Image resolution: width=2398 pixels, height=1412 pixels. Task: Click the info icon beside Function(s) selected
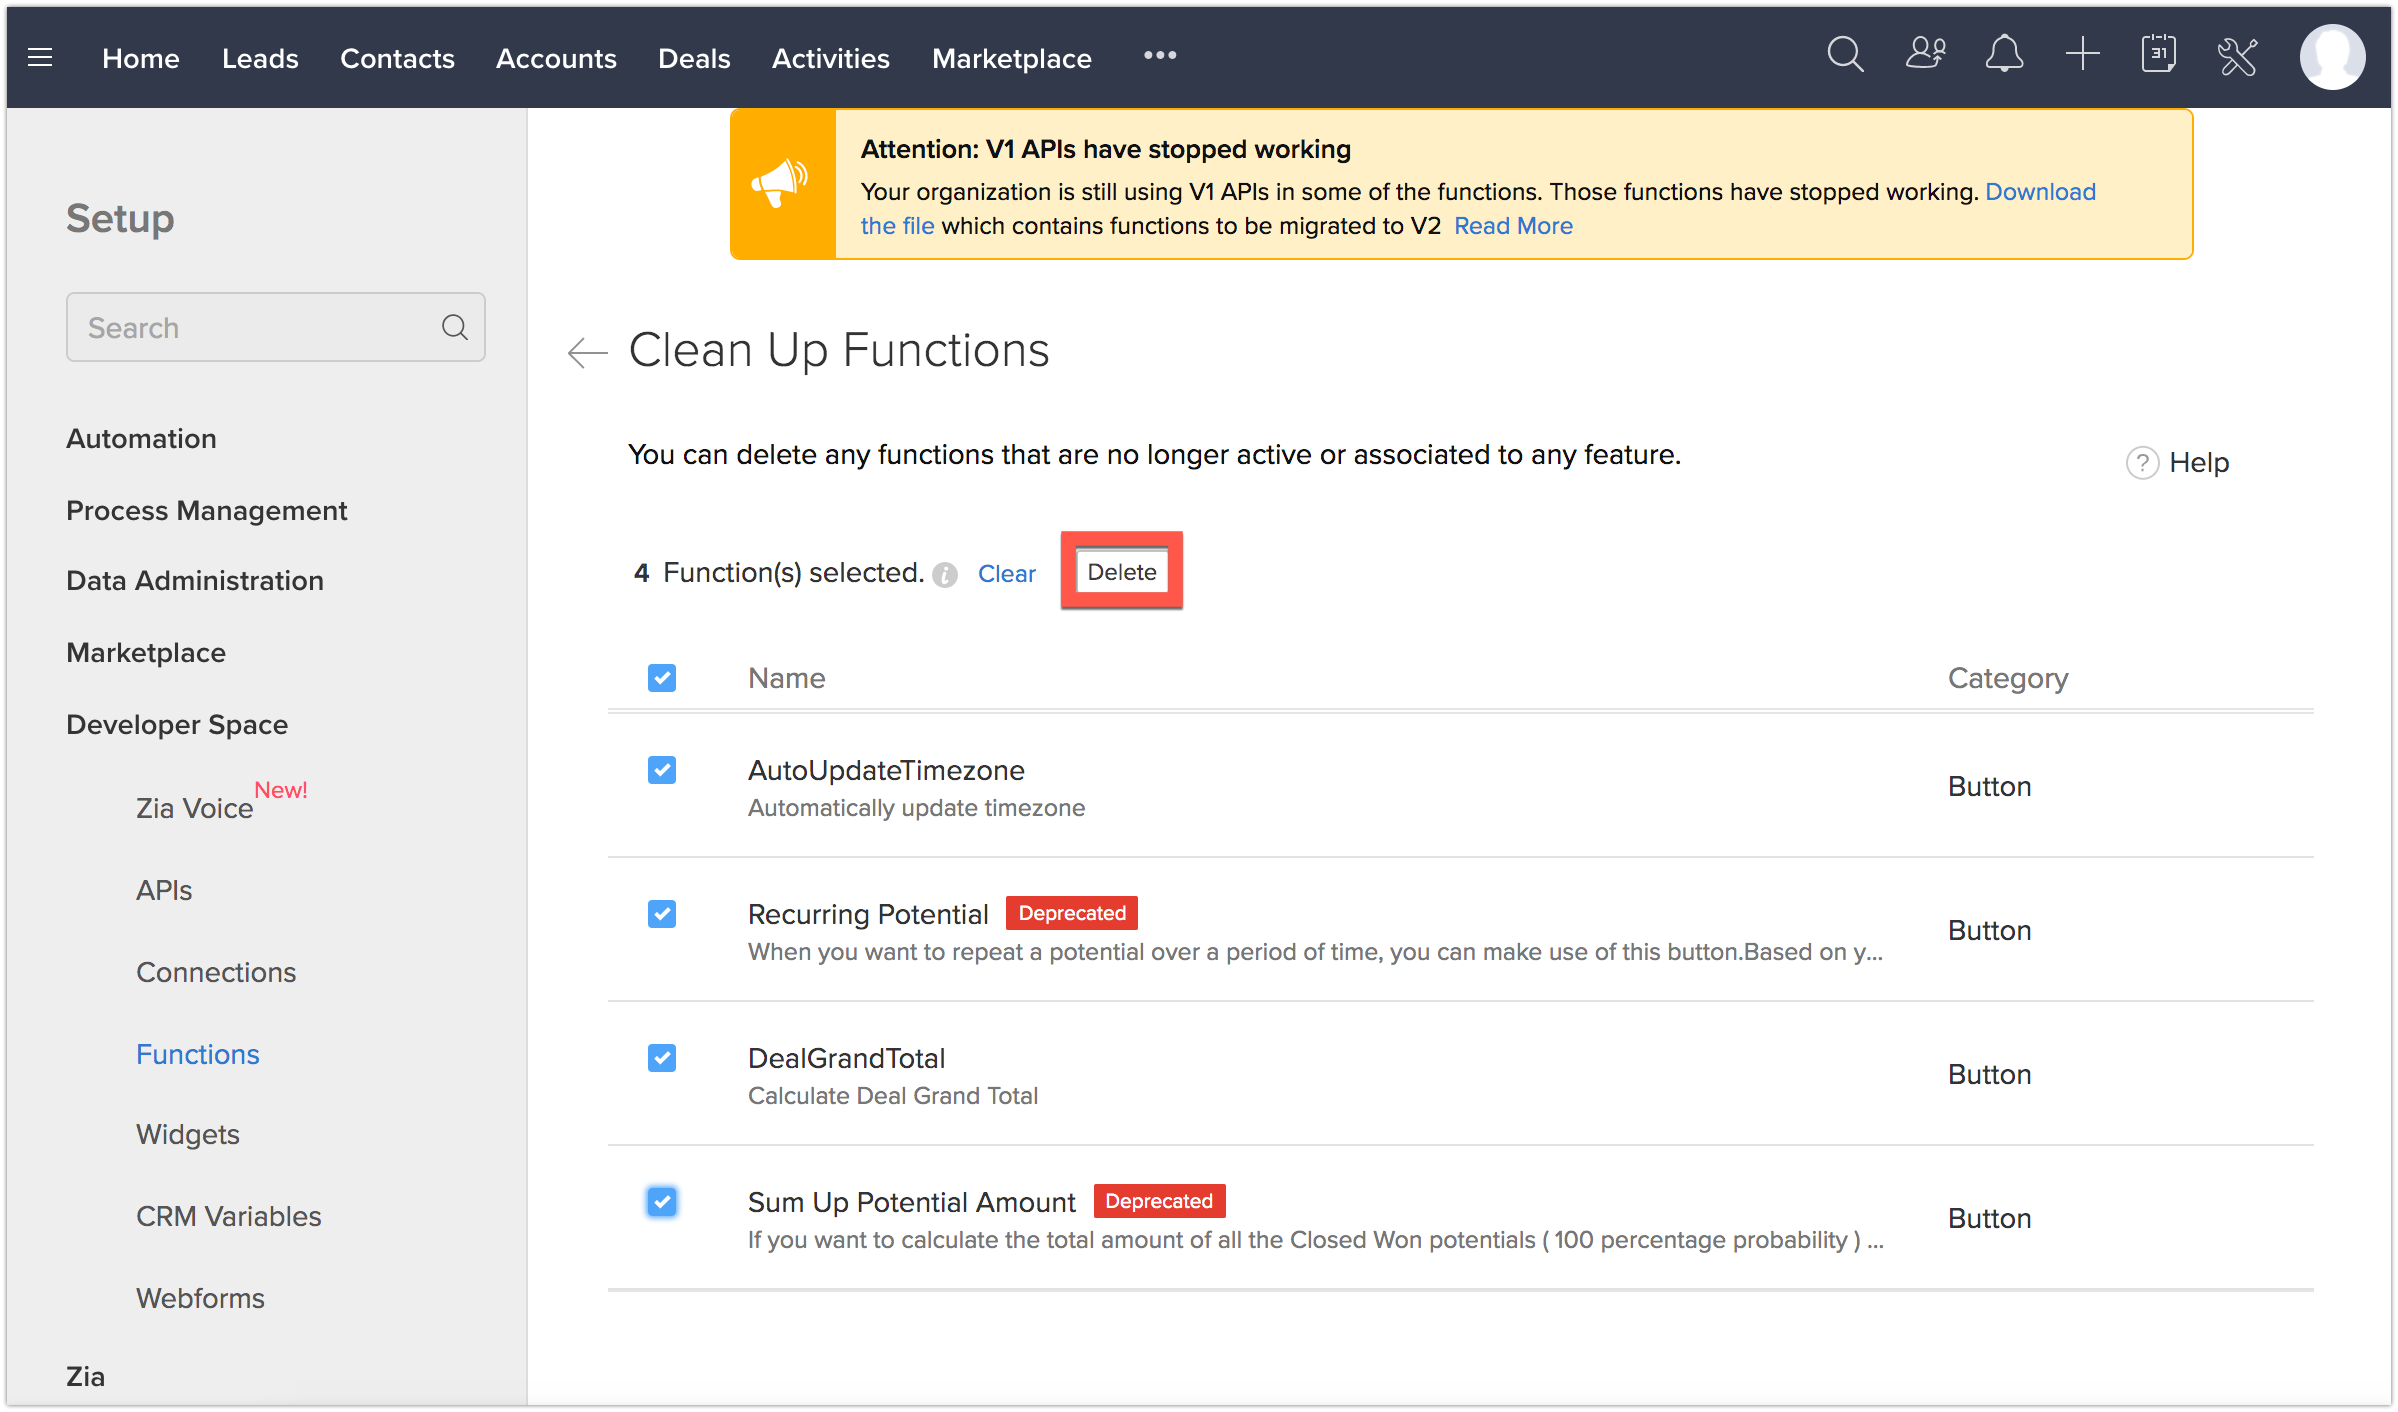[945, 575]
